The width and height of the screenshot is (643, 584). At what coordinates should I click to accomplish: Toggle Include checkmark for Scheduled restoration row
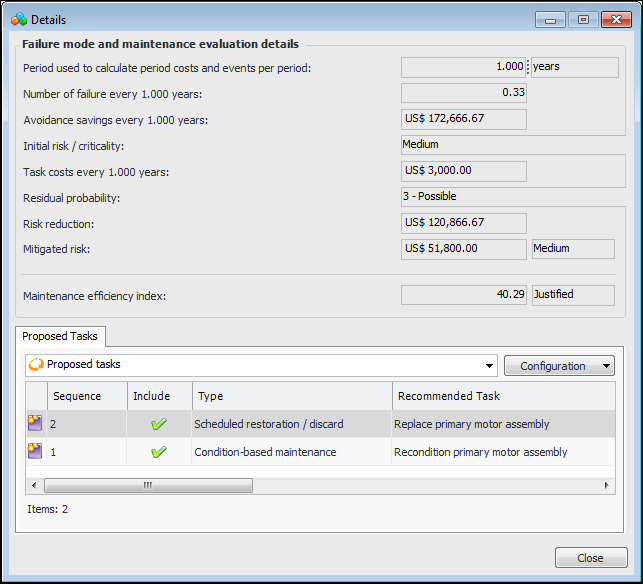click(159, 424)
